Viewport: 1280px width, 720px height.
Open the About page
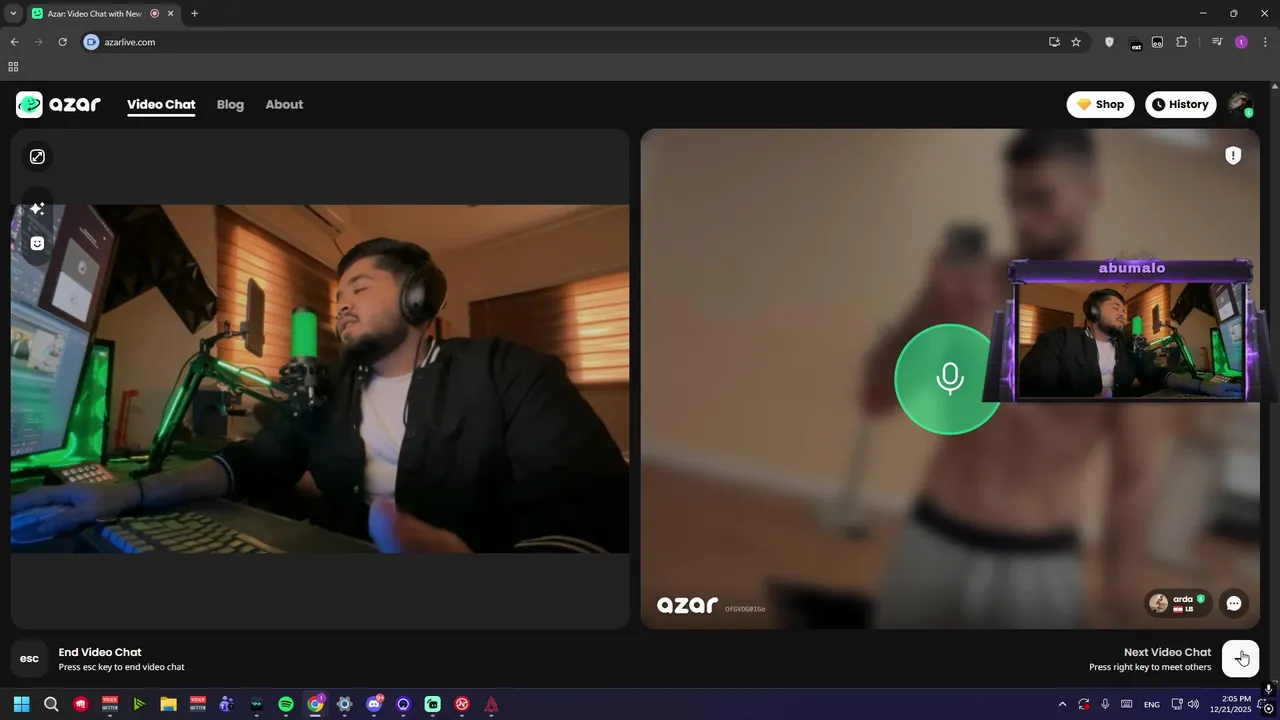(x=284, y=104)
